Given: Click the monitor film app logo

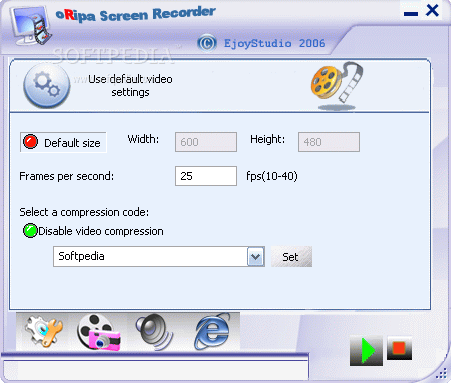Looking at the screenshot, I should click(31, 25).
